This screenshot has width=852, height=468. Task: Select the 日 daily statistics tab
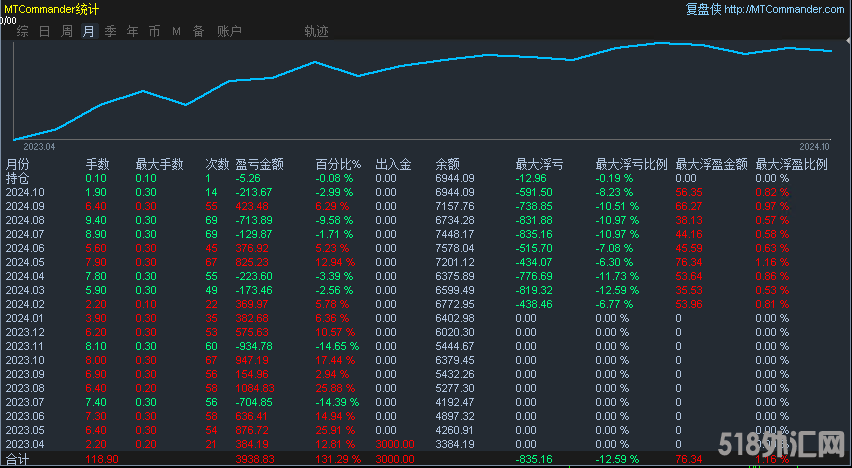click(44, 31)
